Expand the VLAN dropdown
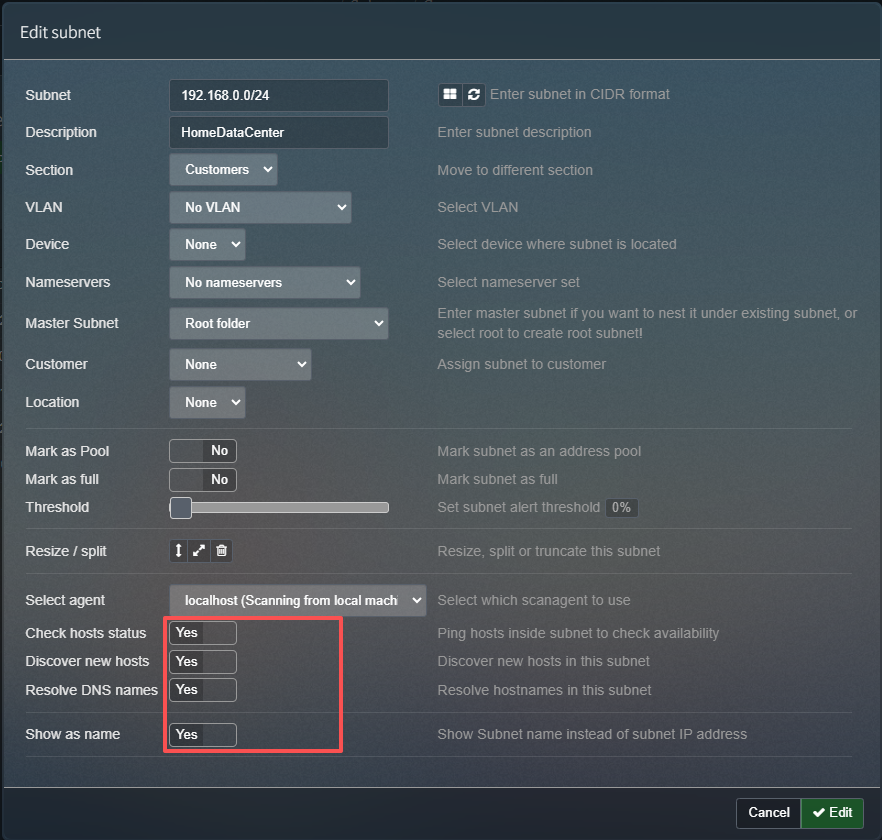Viewport: 882px width, 840px height. (x=260, y=208)
